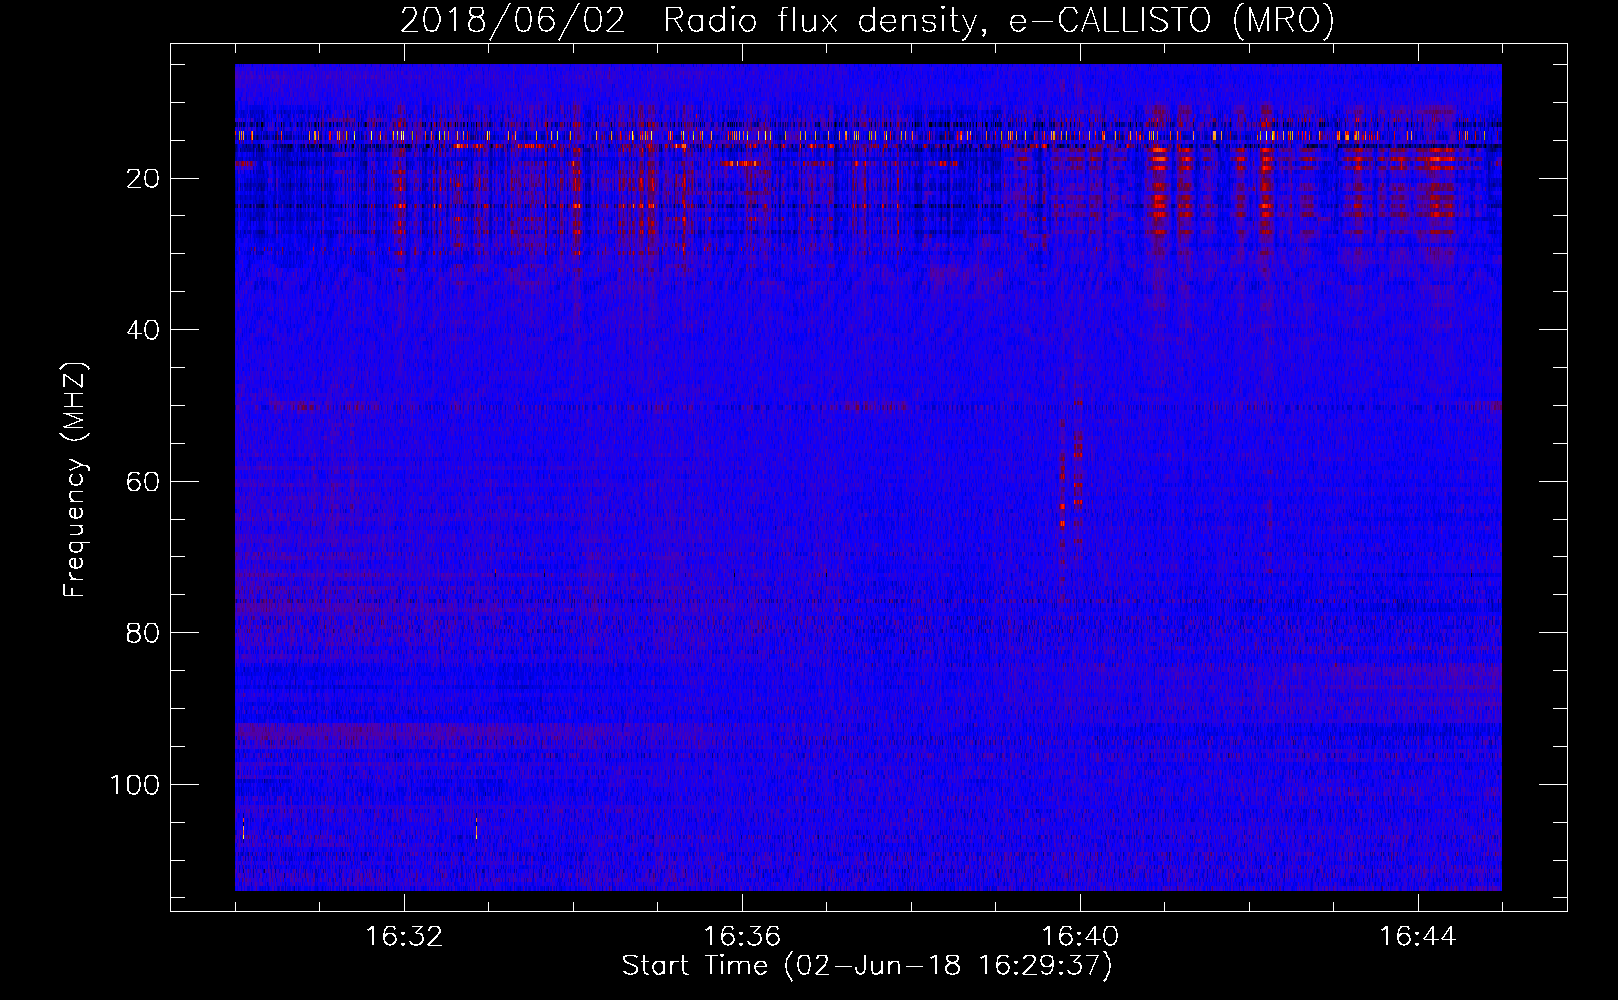
Task: Select the 16:44 time tick label
Action: (x=1418, y=937)
